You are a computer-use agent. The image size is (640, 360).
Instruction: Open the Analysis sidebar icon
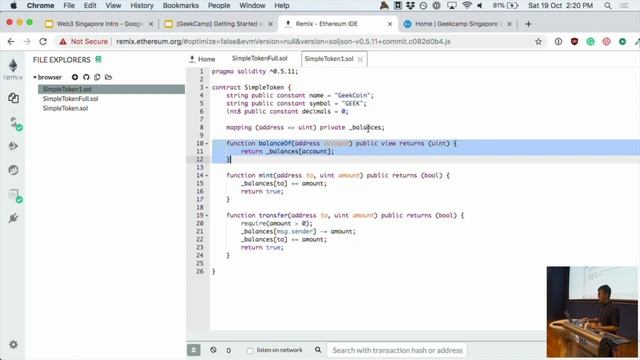coord(13,170)
